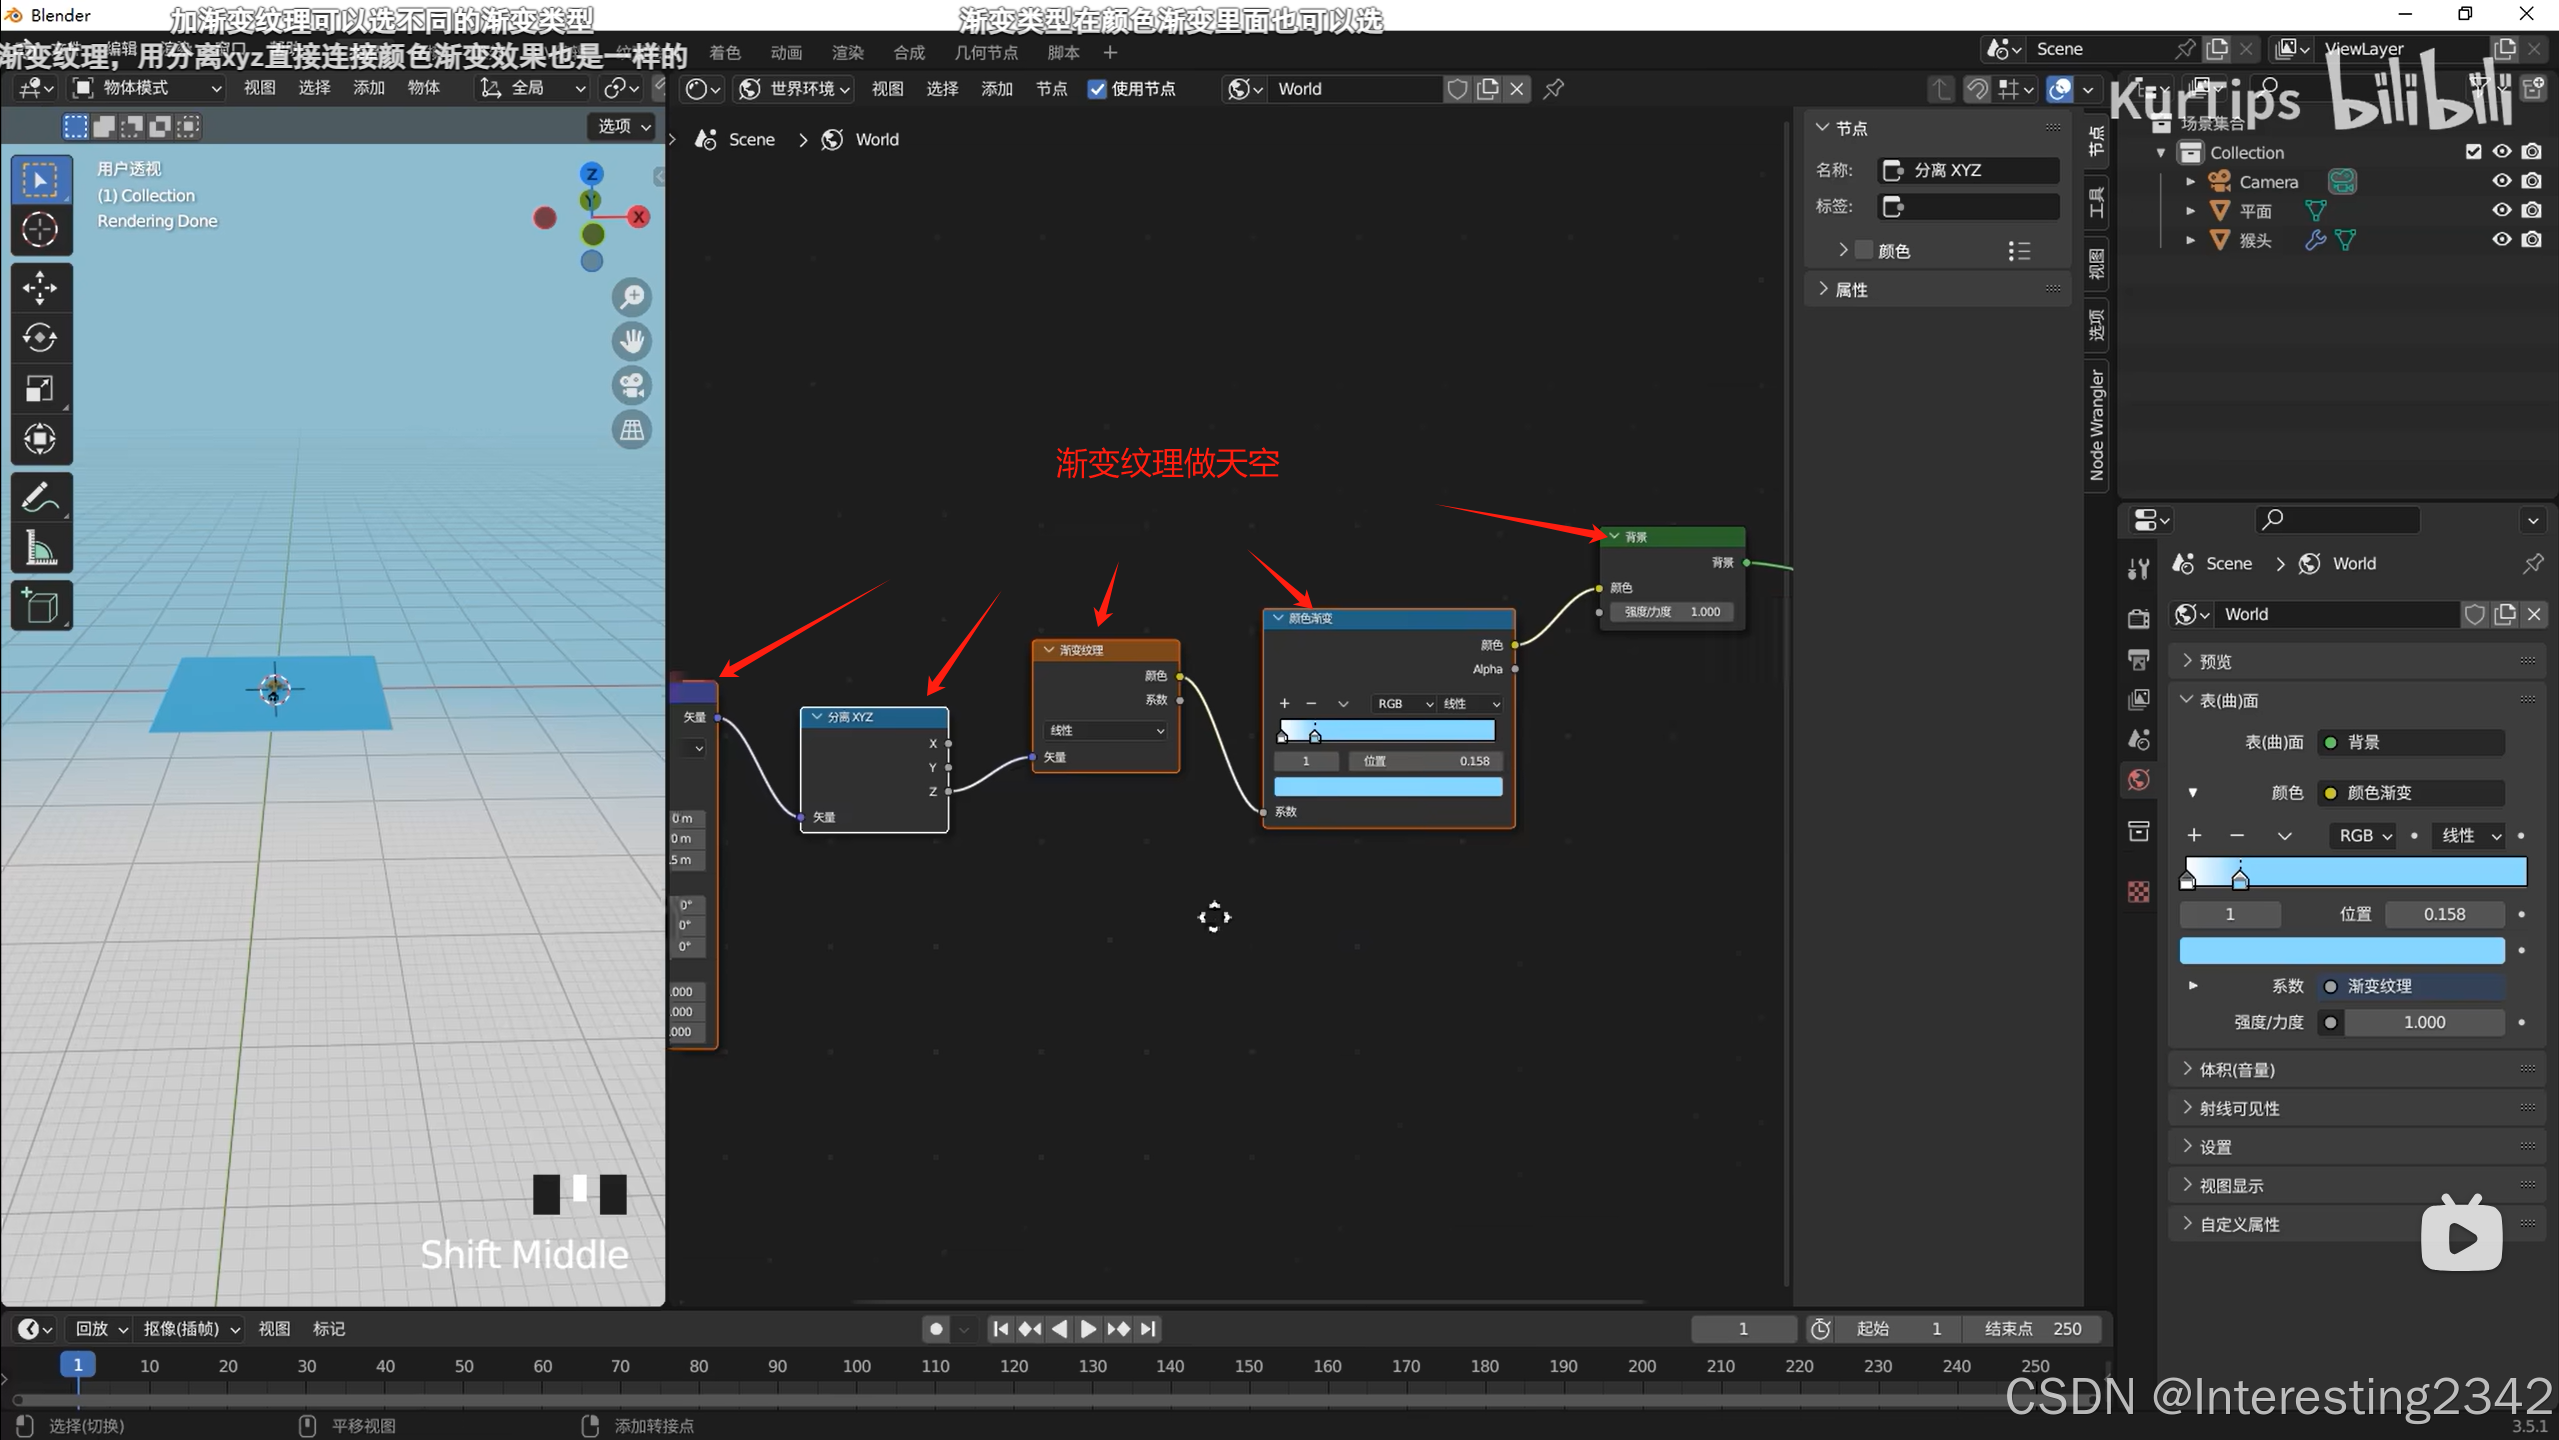Toggle camera view in the viewport
2559x1440 pixels.
point(632,386)
